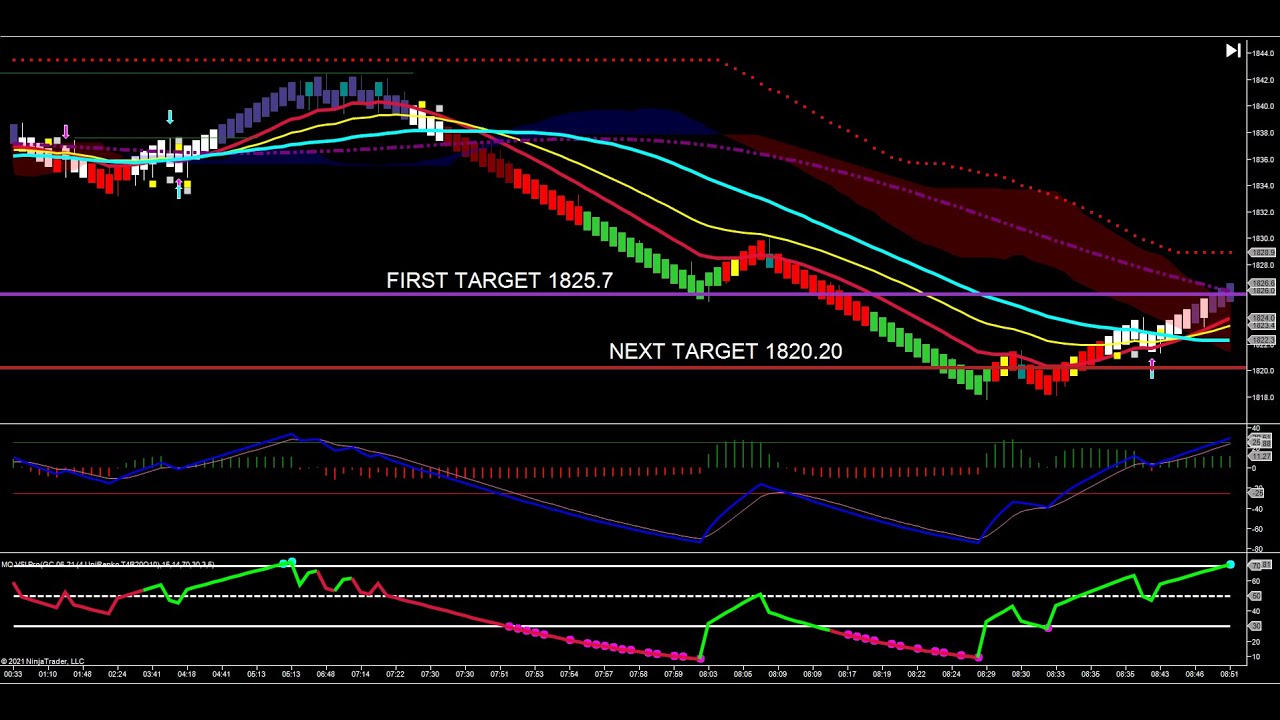Click the 1826.6 price marker tag

tap(1262, 284)
